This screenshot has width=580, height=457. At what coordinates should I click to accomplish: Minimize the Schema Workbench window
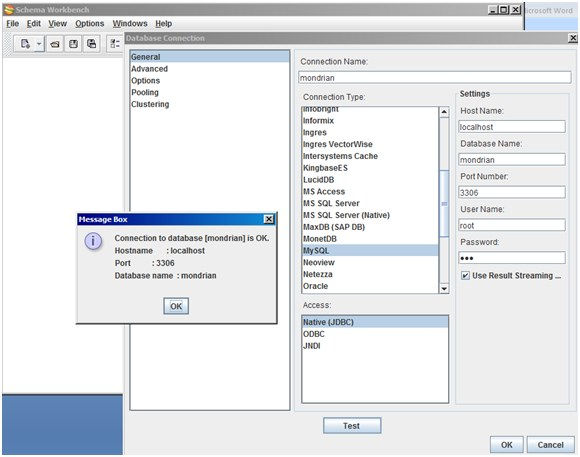click(493, 10)
